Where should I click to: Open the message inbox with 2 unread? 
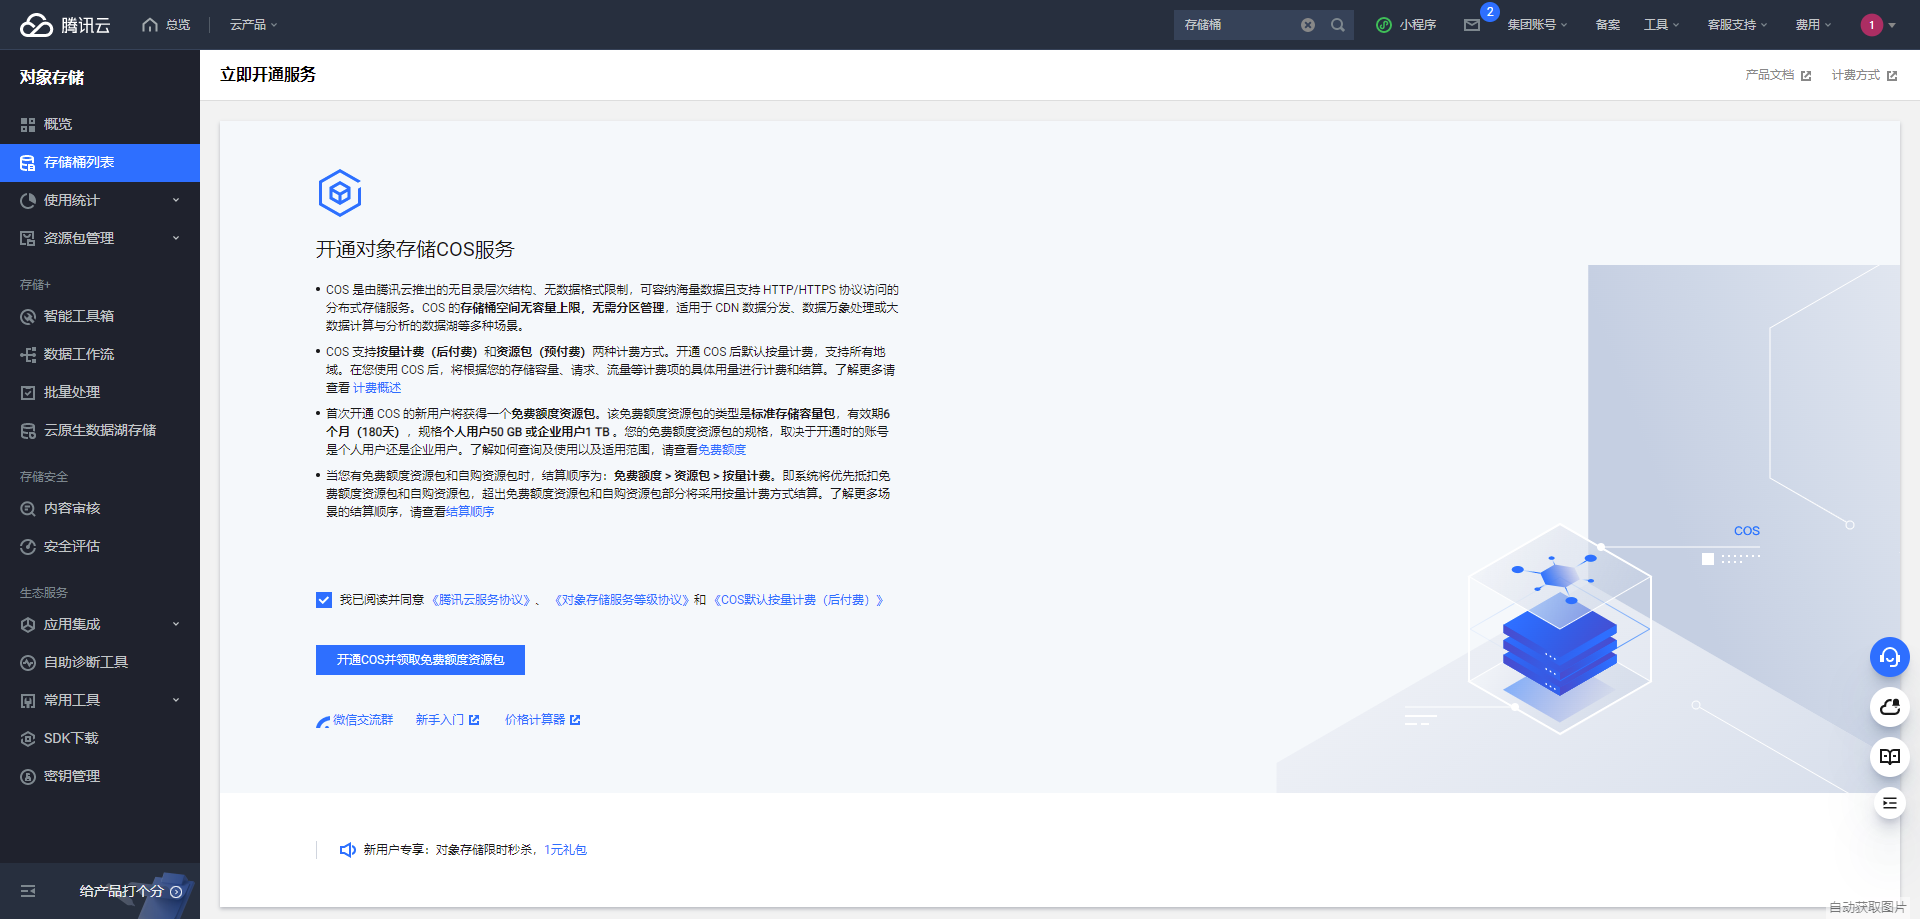pyautogui.click(x=1471, y=25)
